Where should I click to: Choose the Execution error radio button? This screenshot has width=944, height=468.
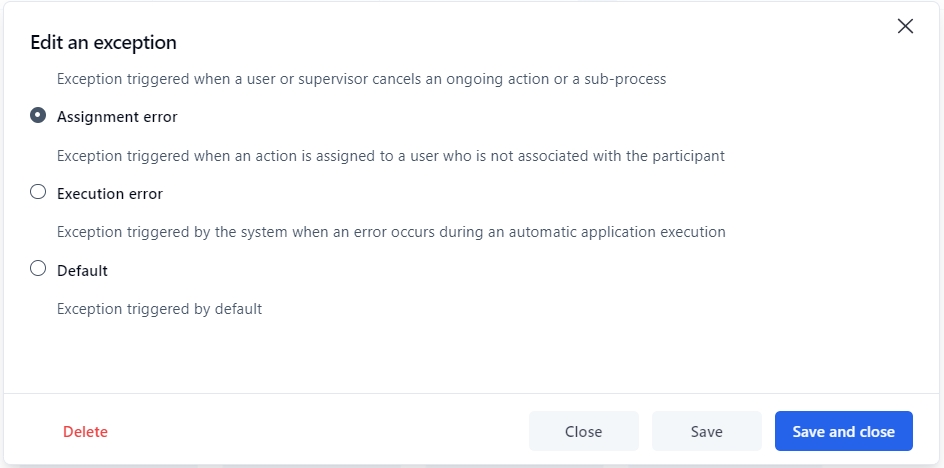[38, 192]
